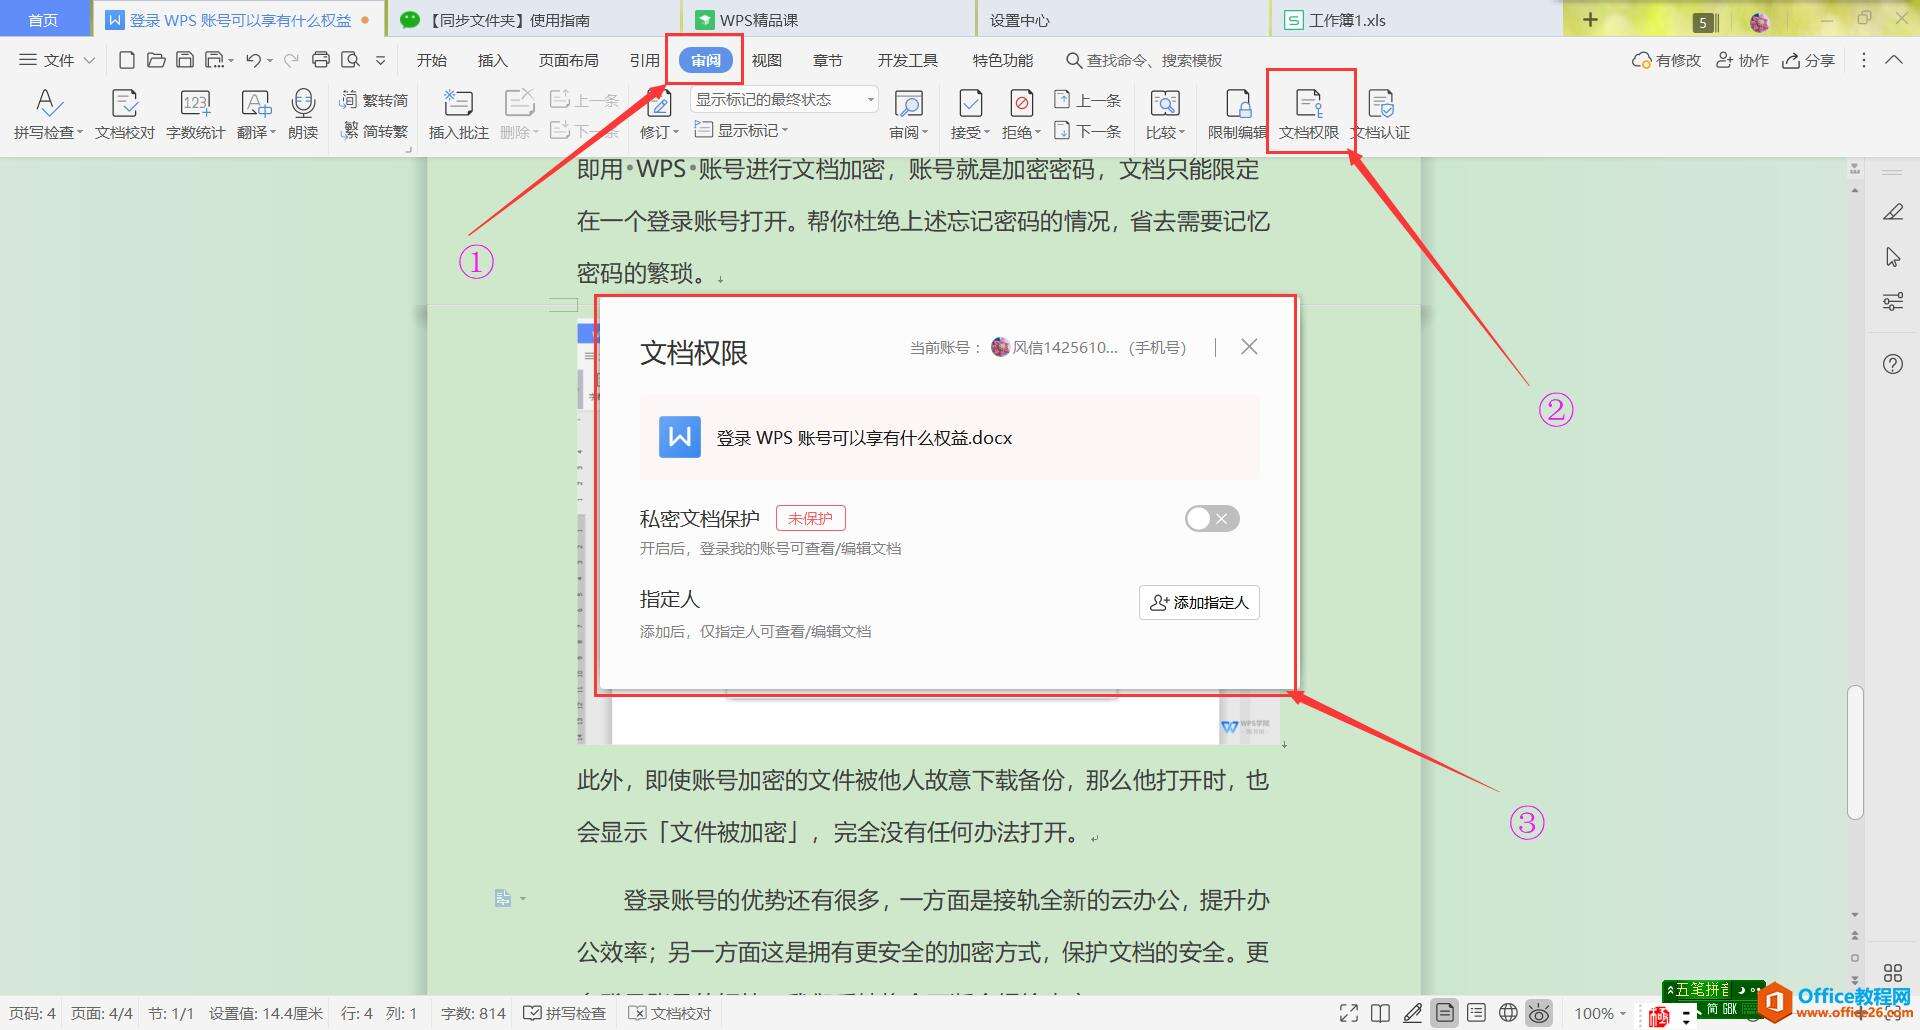Open the 拼写检查 spell check tool
Viewport: 1920px width, 1030px height.
[x=48, y=114]
